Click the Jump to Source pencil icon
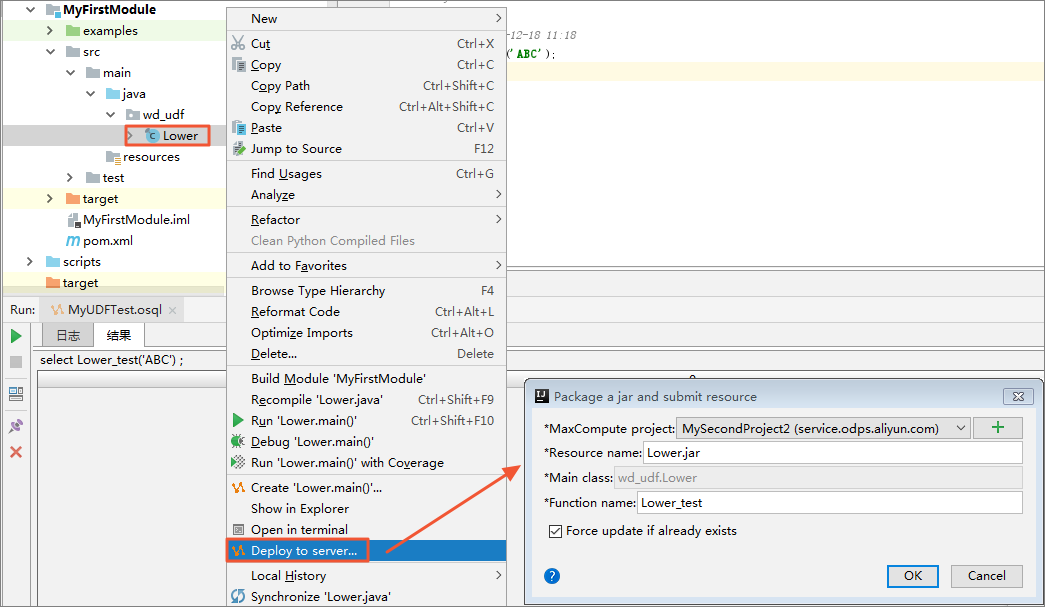The height and width of the screenshot is (607, 1045). [239, 149]
